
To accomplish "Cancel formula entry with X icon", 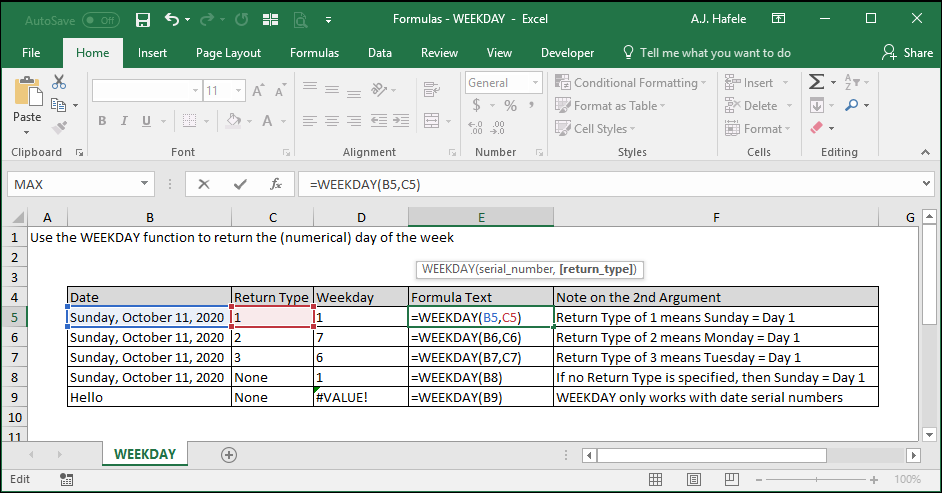I will pyautogui.click(x=204, y=184).
